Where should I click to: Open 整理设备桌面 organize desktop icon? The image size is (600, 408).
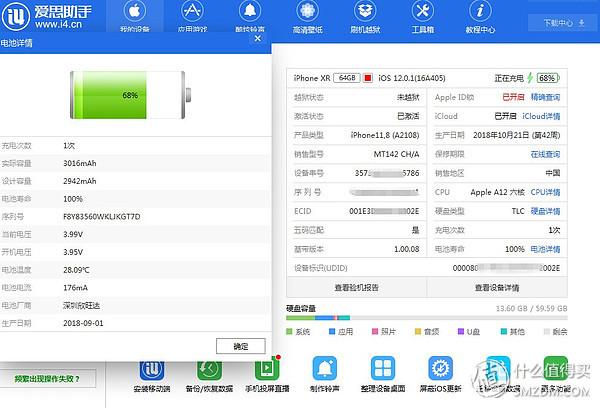383,374
